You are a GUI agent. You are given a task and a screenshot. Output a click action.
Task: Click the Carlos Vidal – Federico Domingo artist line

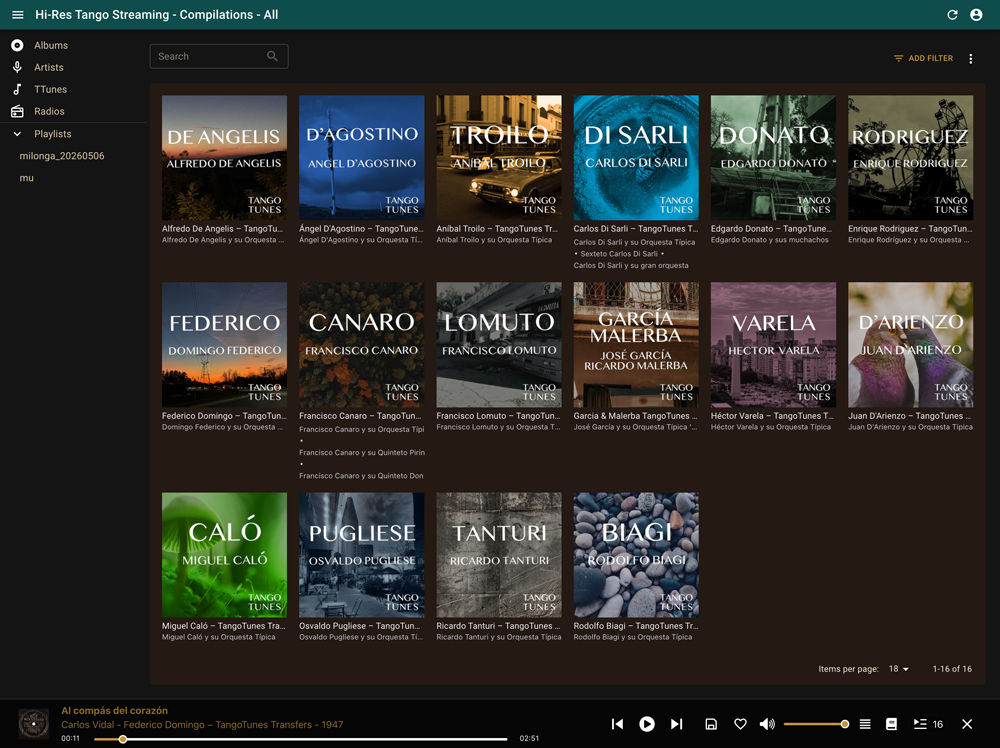click(x=202, y=724)
